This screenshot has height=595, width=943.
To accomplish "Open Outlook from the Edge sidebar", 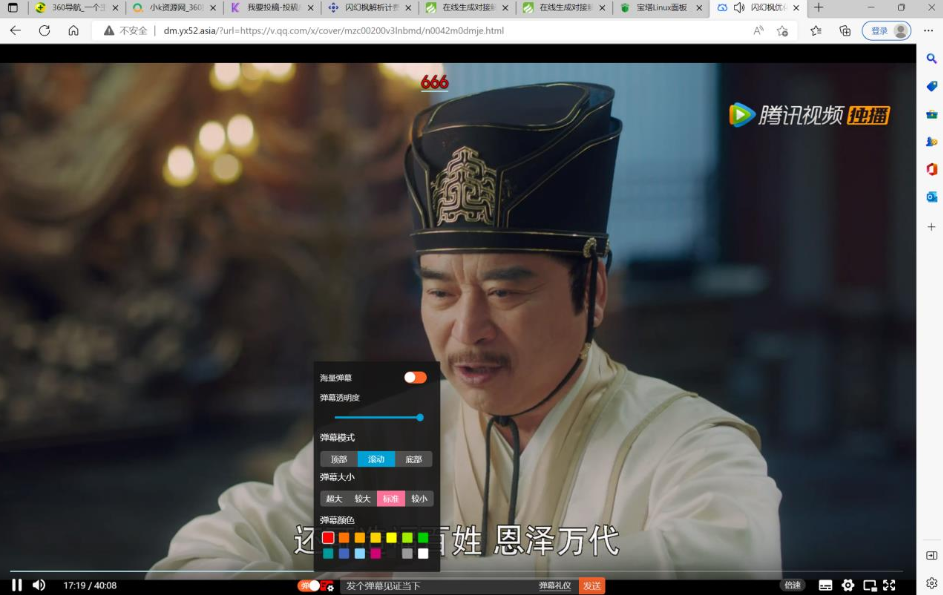I will 932,197.
